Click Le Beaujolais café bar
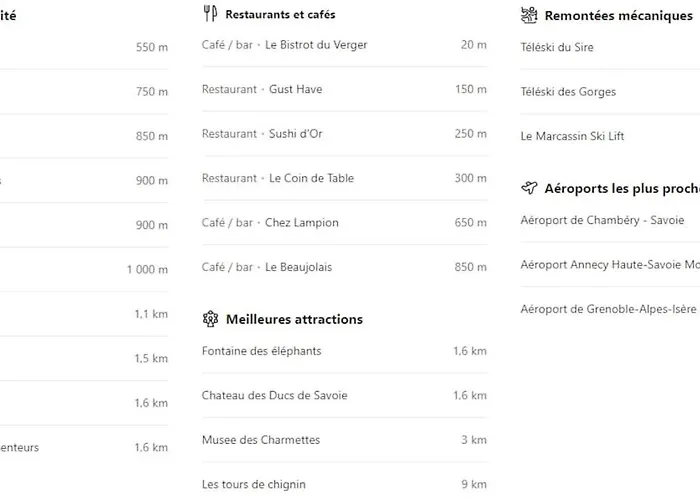The height and width of the screenshot is (500, 700). pos(344,267)
